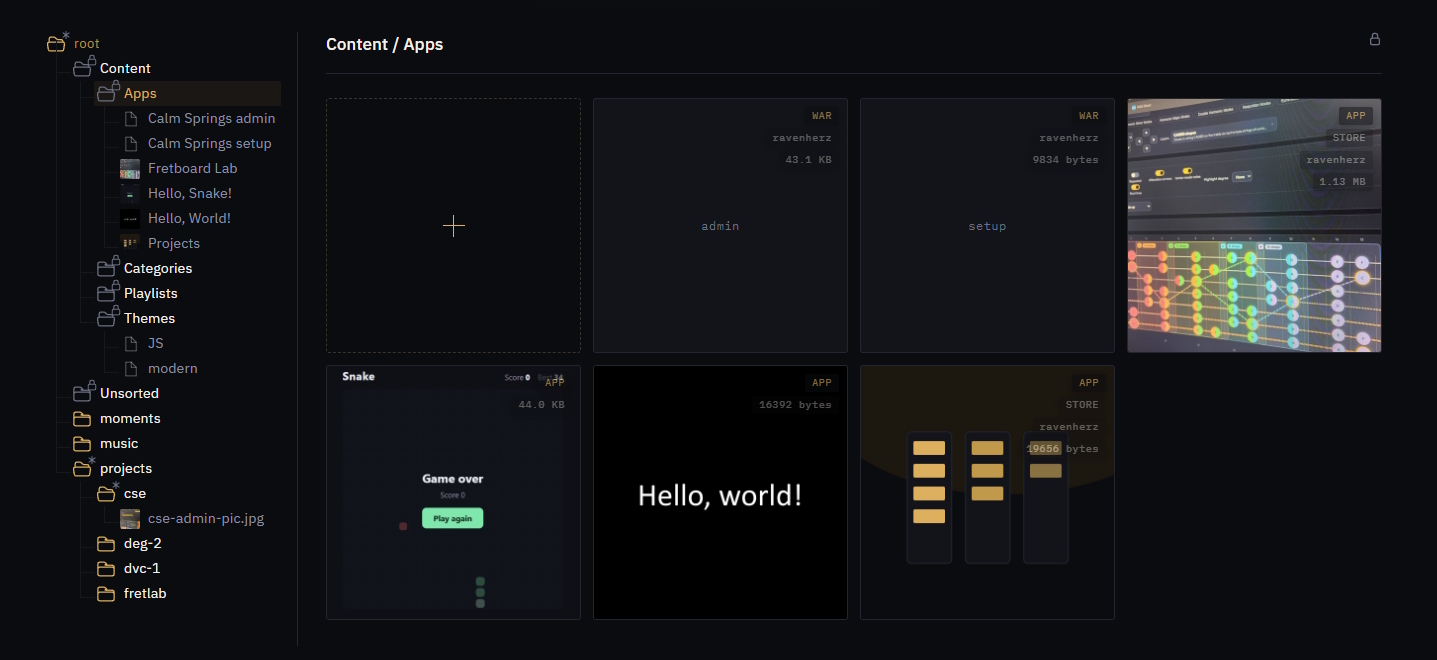Screen dimensions: 1437x660
Task: Open the Unsorted tree node
Action: click(x=129, y=393)
